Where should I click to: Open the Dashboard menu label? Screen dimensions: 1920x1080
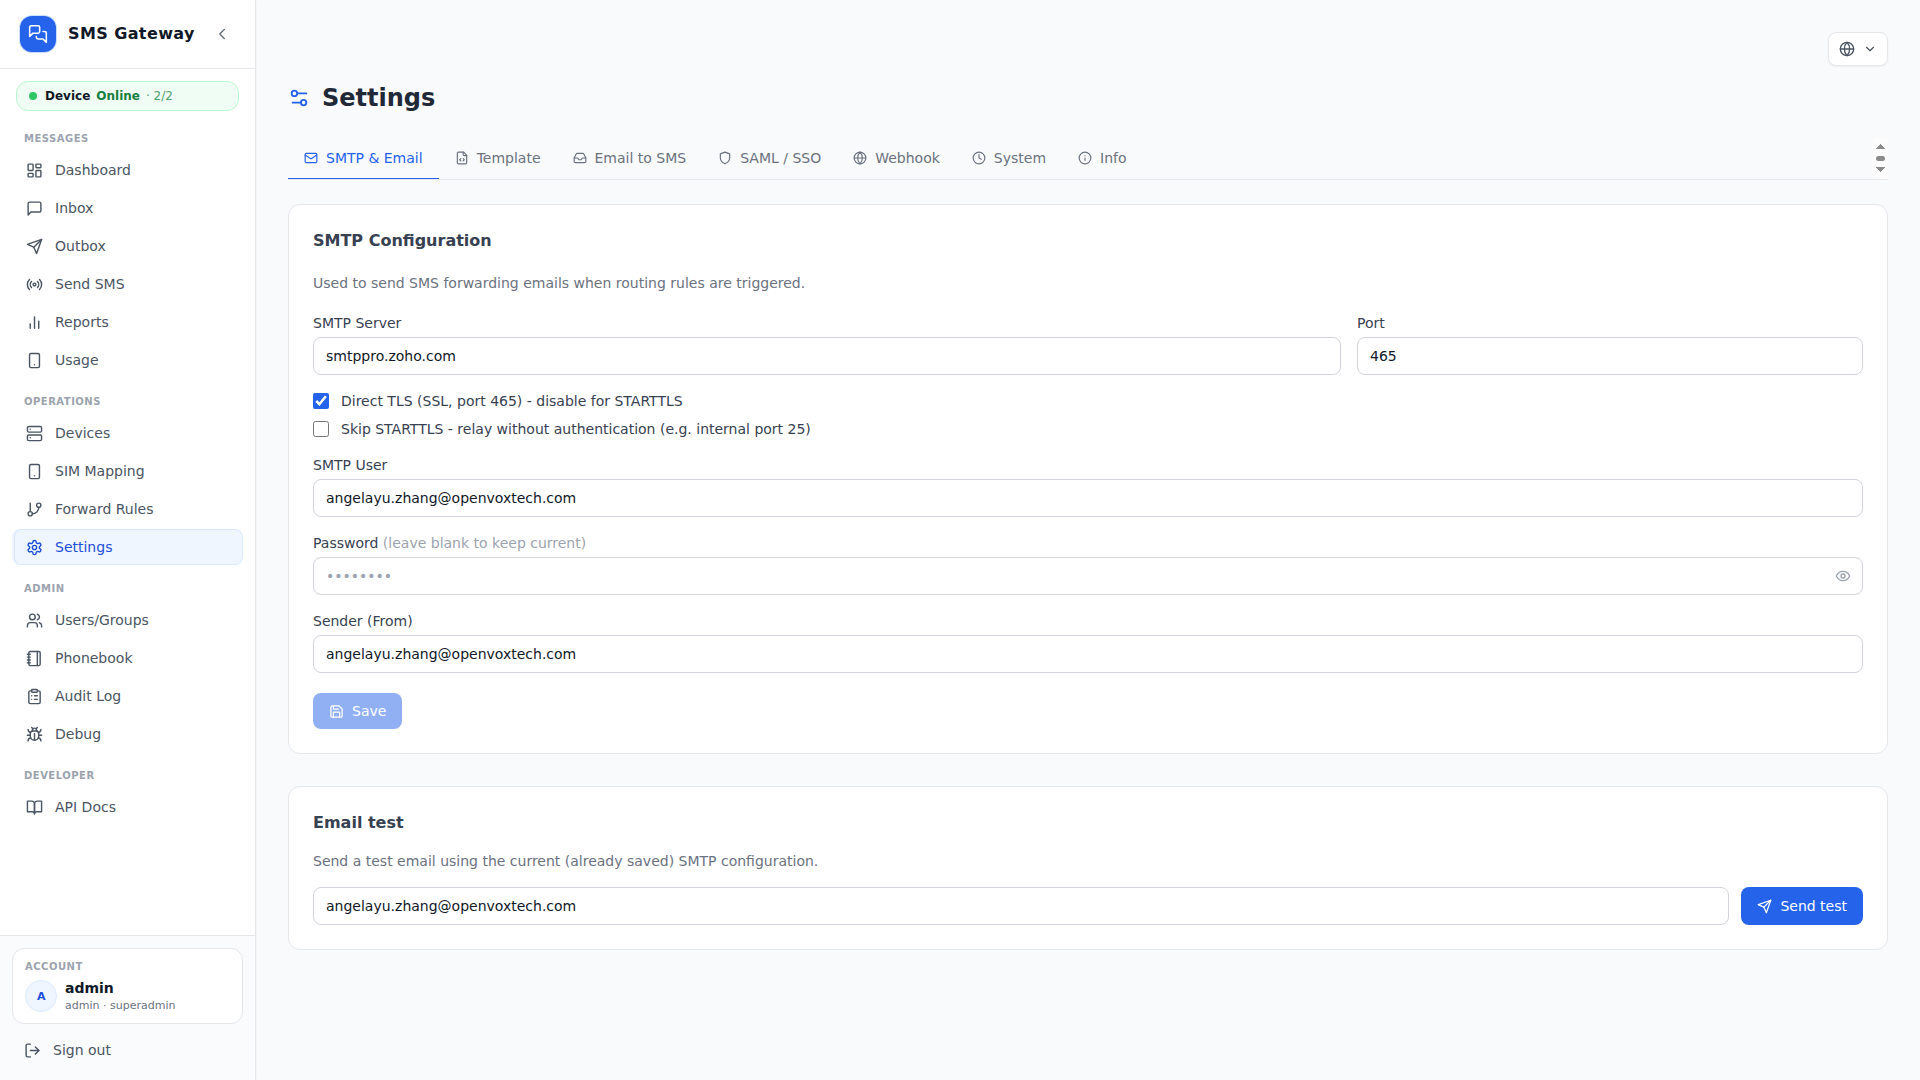click(x=93, y=170)
